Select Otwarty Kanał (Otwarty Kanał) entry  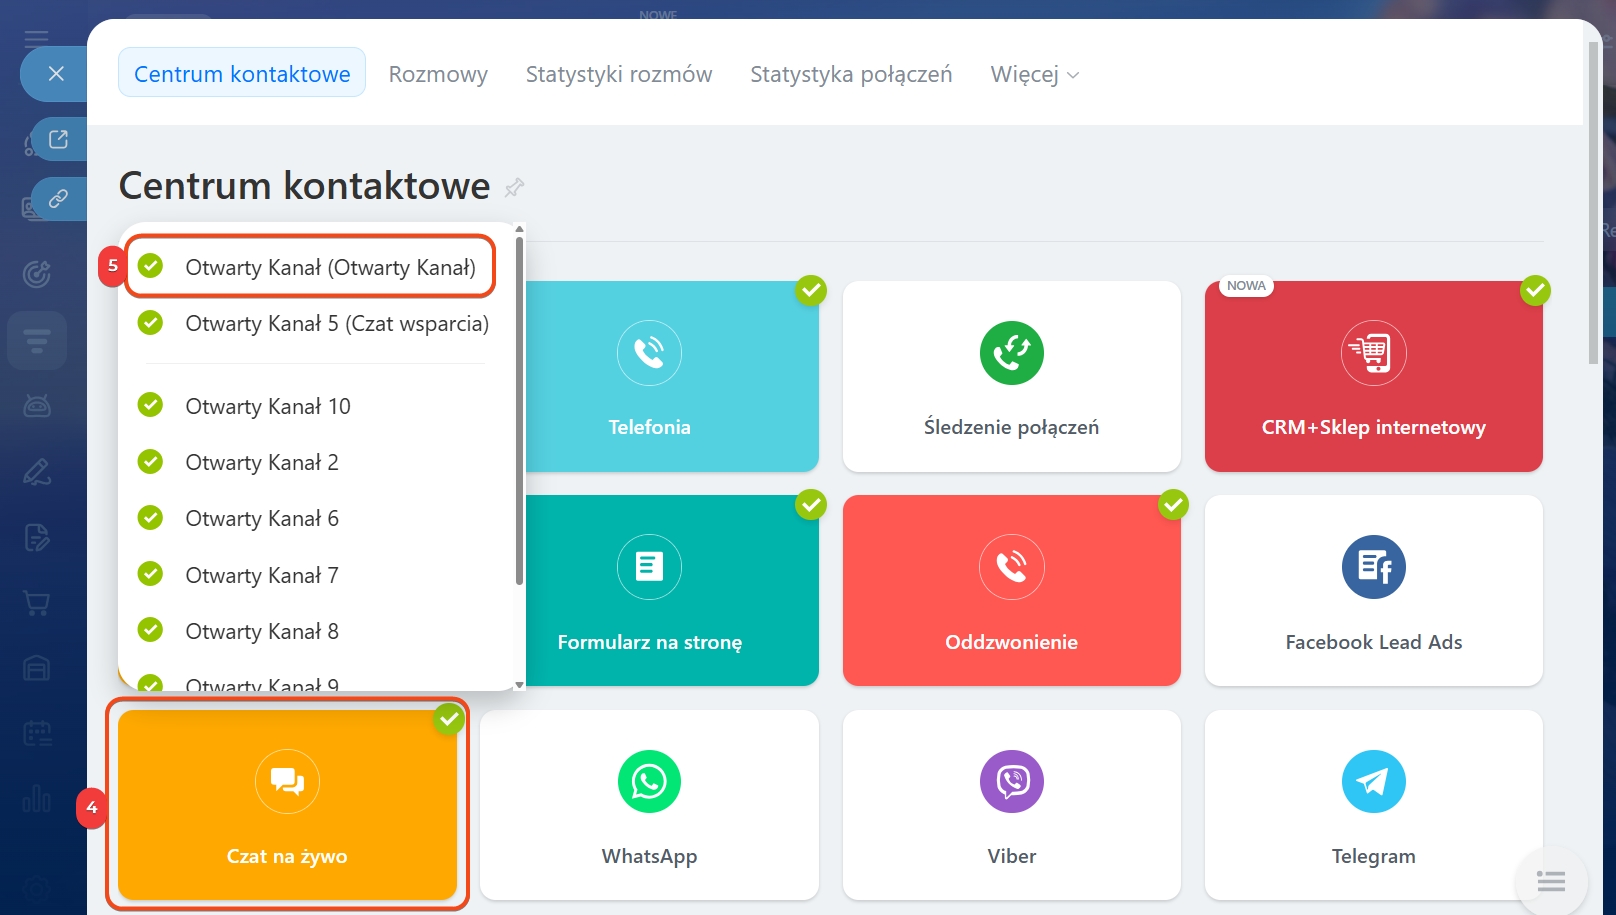(330, 267)
